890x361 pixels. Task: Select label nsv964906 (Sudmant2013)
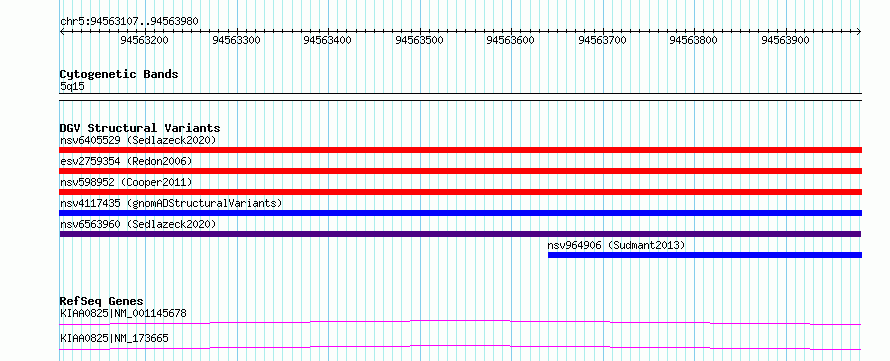point(616,245)
